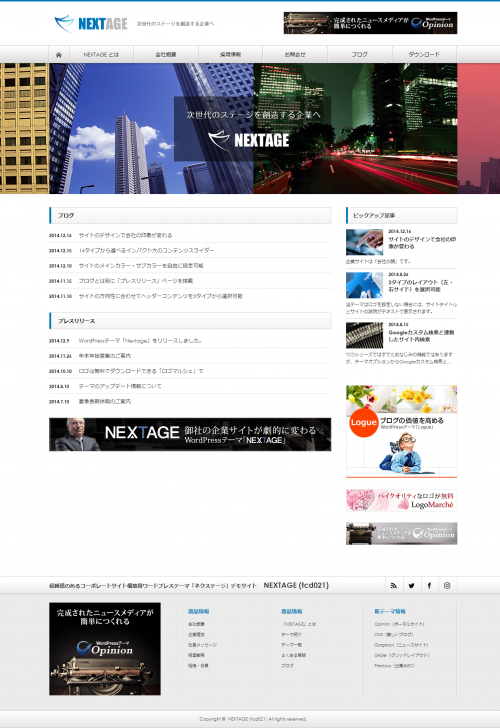Open the NEXTAGEとは menu item

click(x=101, y=55)
